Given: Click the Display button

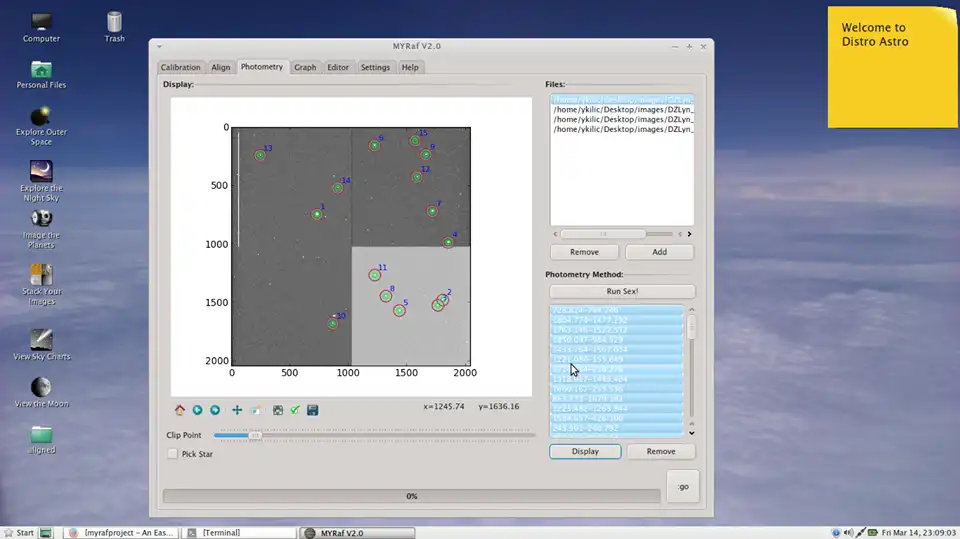Looking at the screenshot, I should 585,451.
